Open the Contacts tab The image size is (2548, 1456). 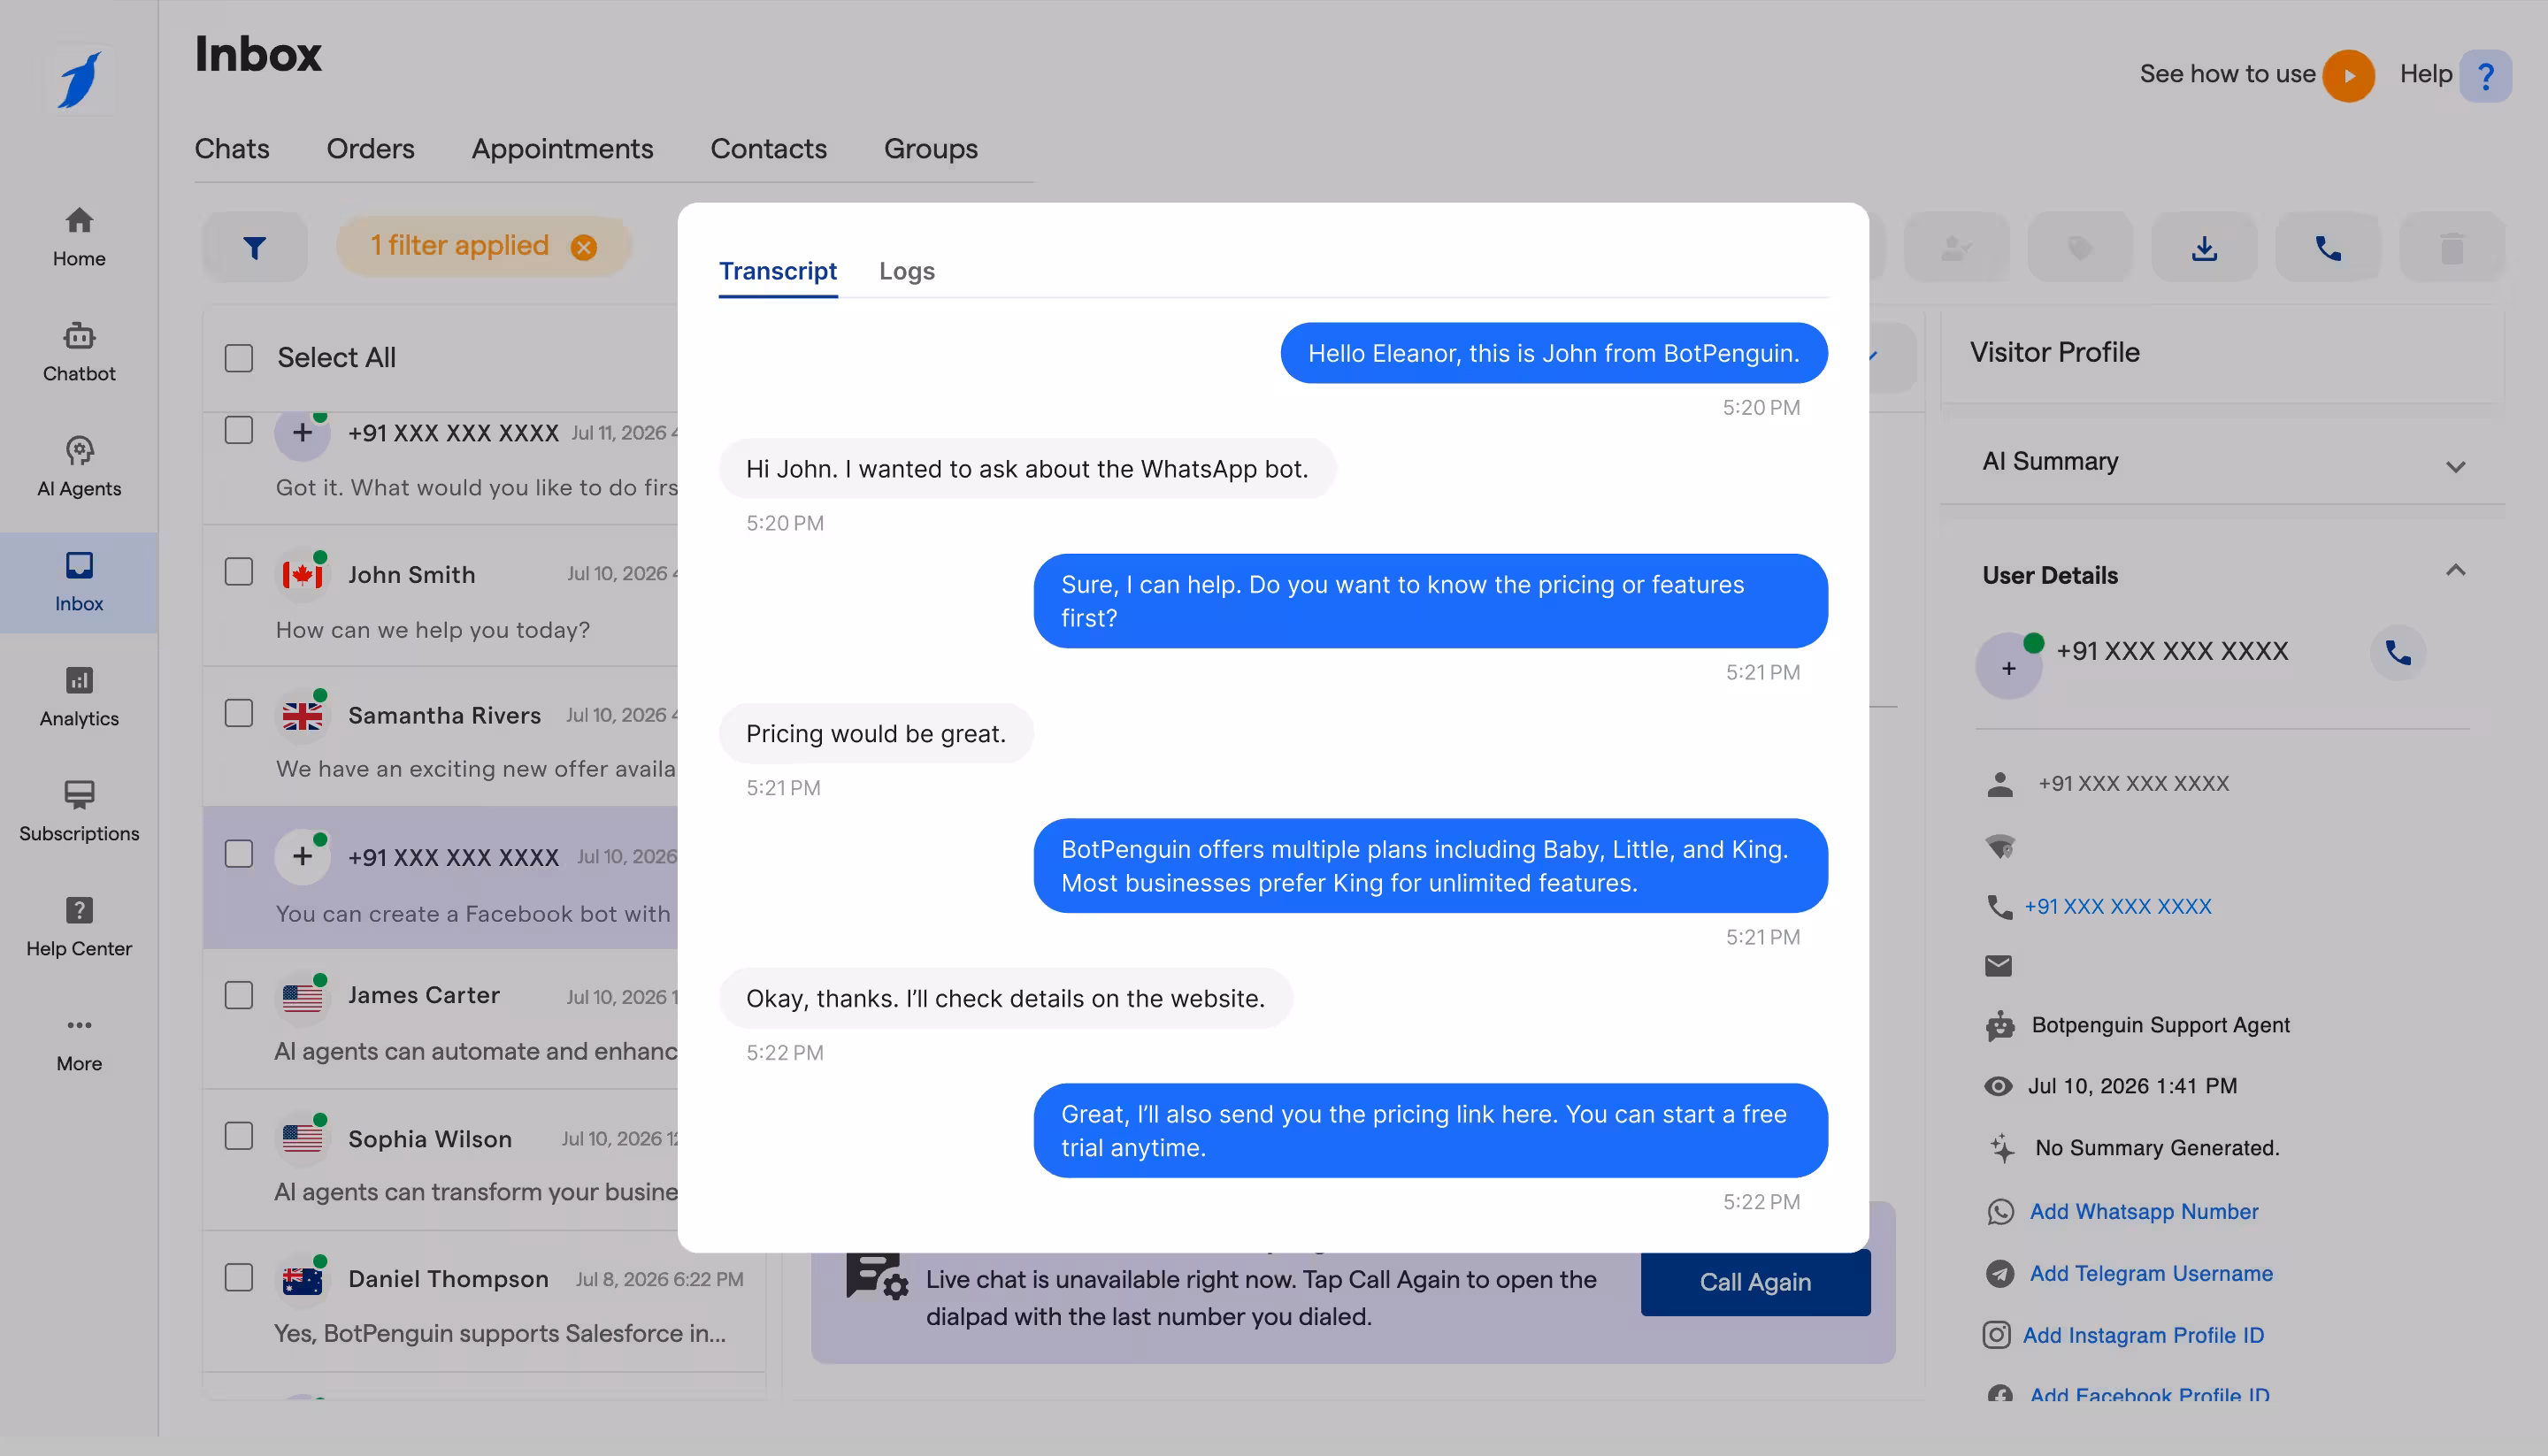(x=769, y=149)
